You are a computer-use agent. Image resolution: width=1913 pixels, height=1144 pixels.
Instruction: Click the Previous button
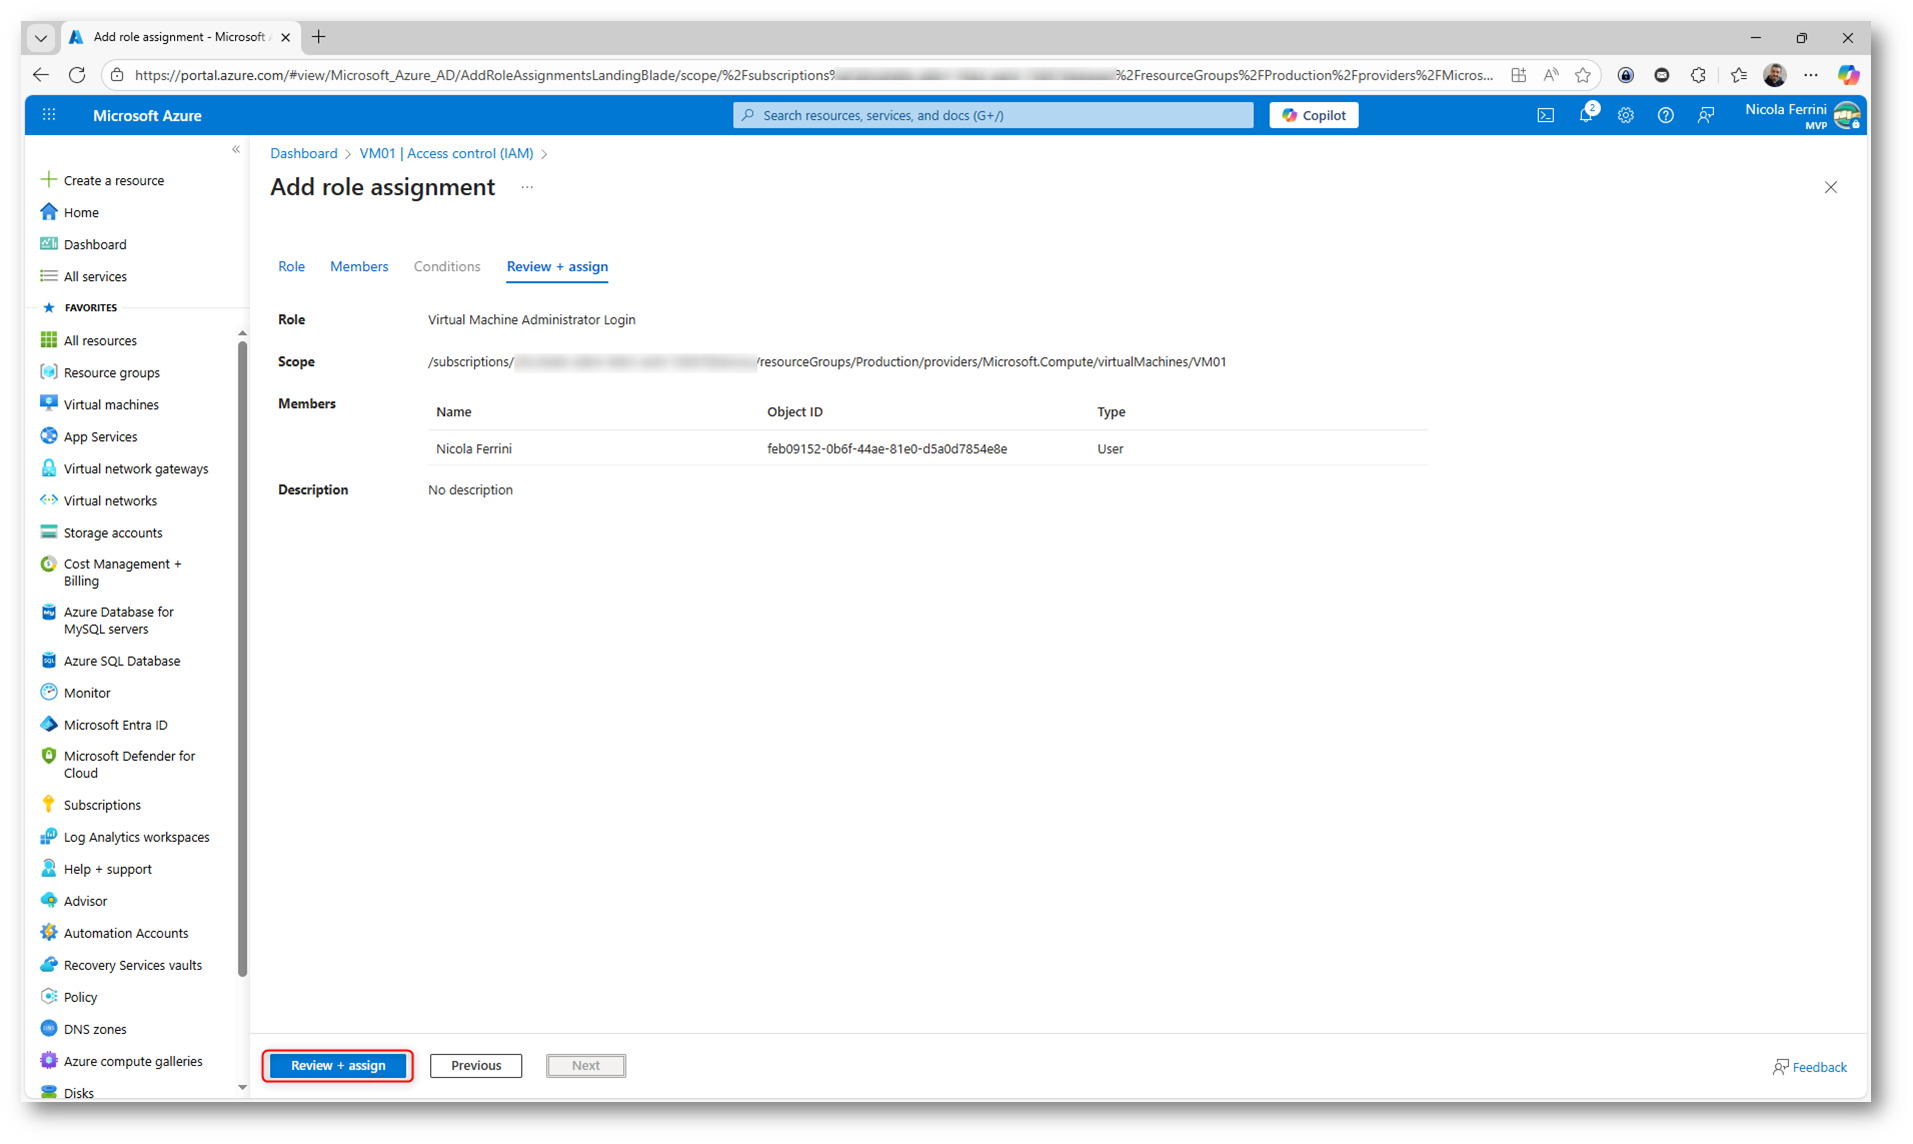tap(475, 1065)
